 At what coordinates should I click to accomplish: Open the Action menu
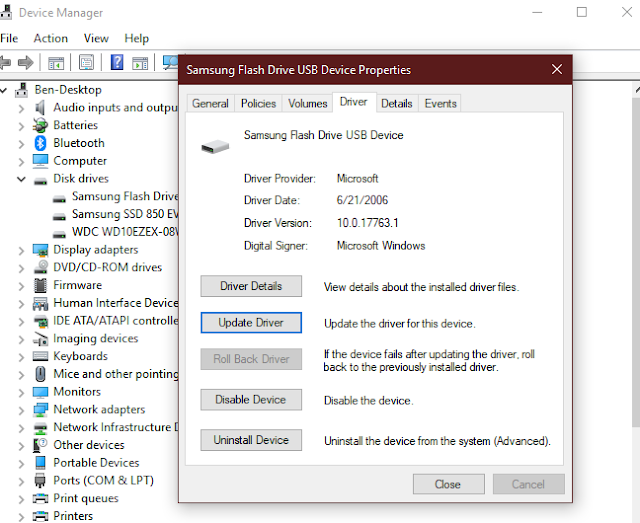51,38
